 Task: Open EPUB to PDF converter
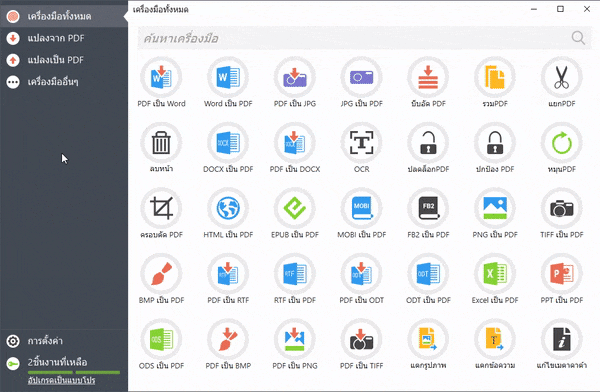[x=295, y=209]
